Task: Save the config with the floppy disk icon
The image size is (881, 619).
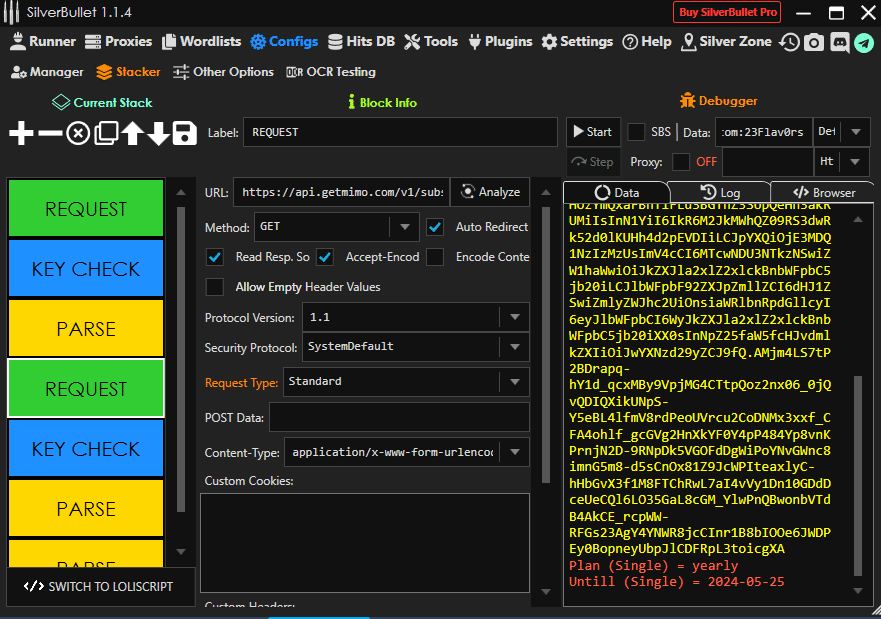Action: tap(185, 134)
